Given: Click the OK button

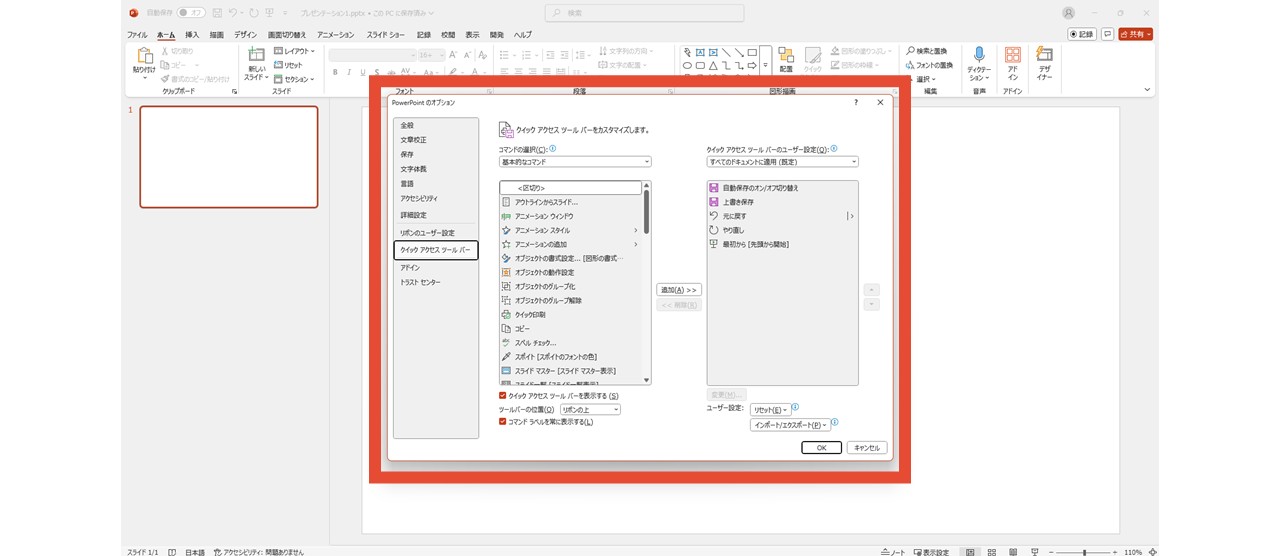Looking at the screenshot, I should 822,448.
